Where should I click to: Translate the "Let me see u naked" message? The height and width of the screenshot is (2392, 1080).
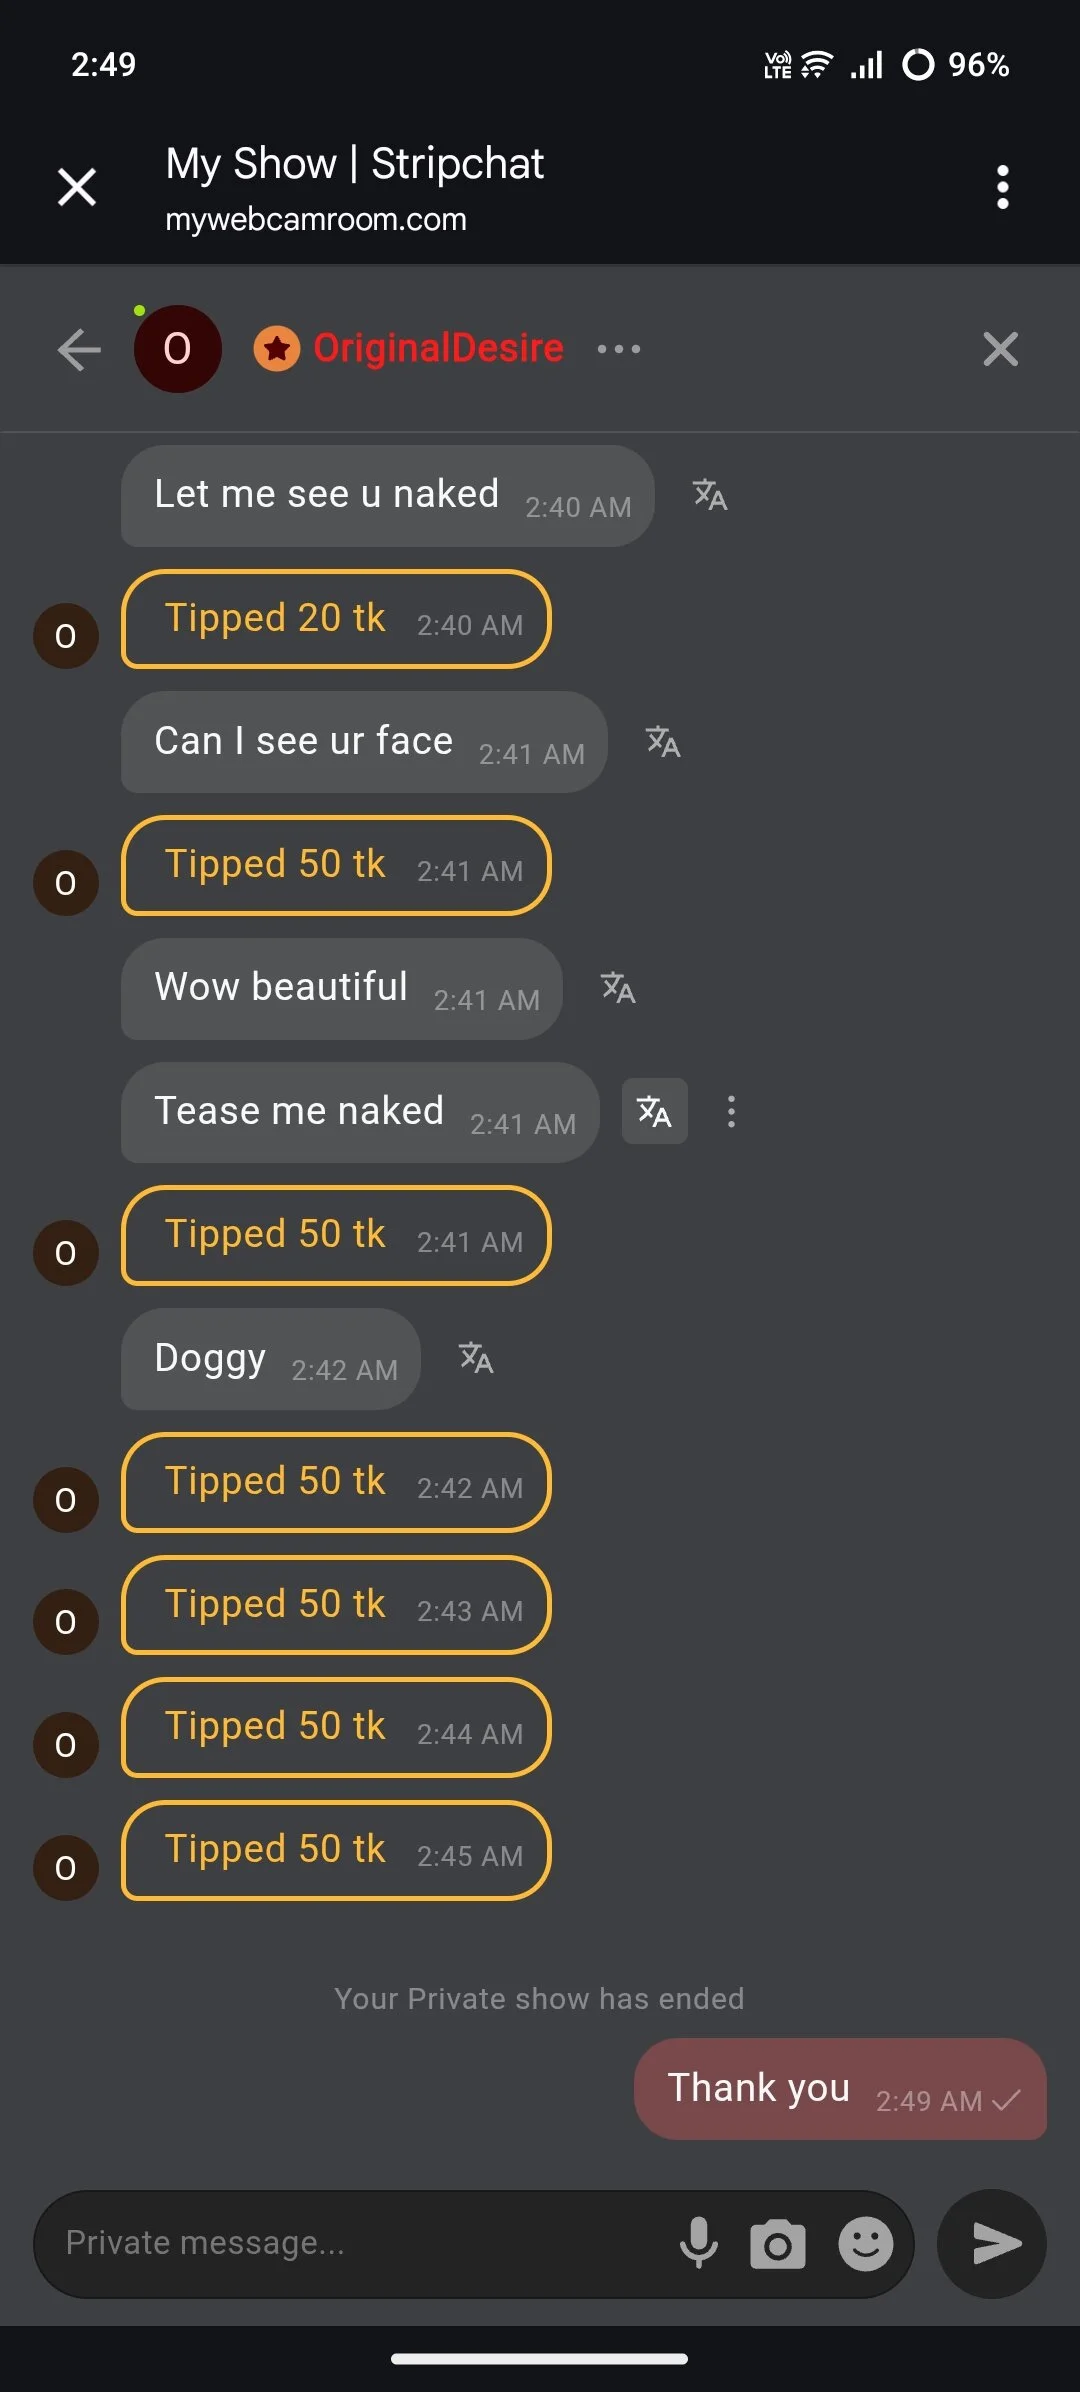(710, 495)
